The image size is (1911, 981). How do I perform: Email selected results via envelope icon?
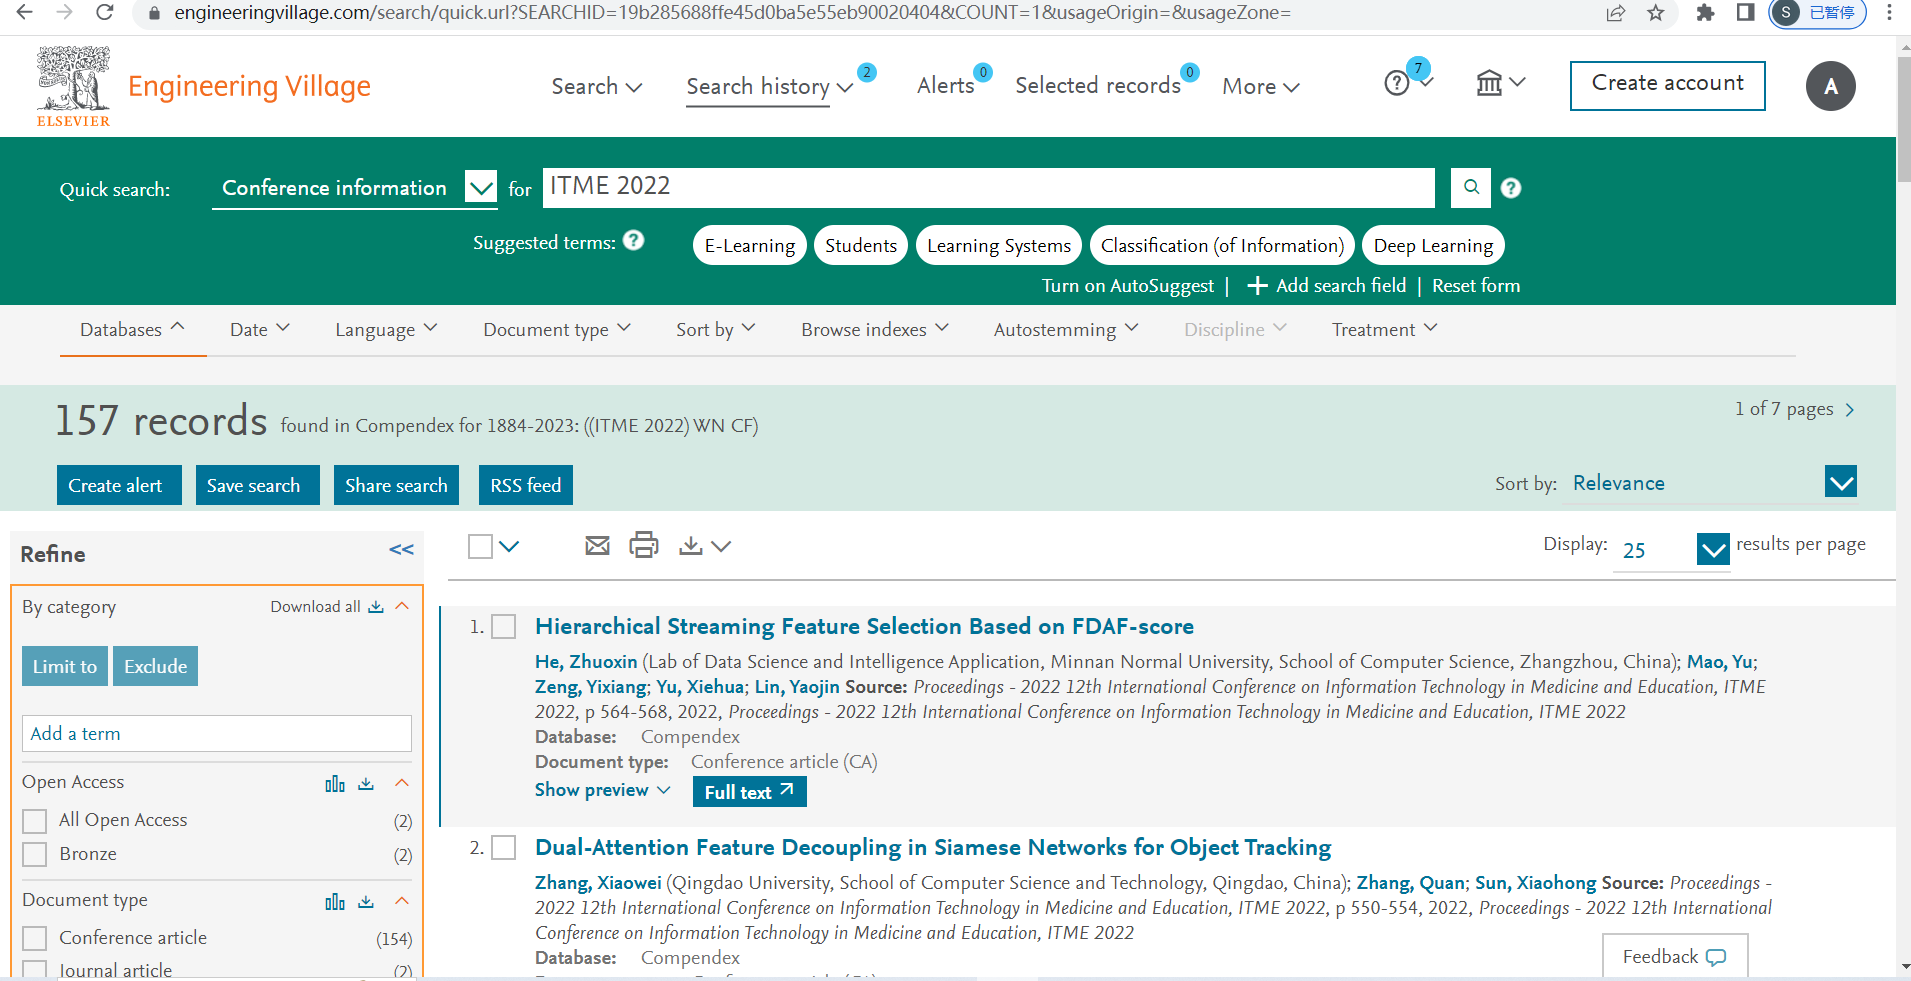pyautogui.click(x=597, y=546)
